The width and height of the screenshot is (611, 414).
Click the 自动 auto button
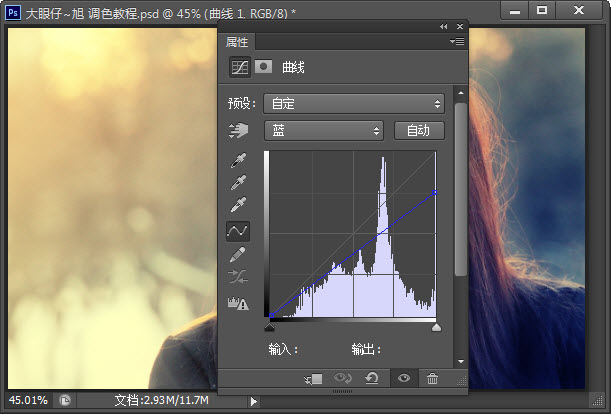(419, 131)
